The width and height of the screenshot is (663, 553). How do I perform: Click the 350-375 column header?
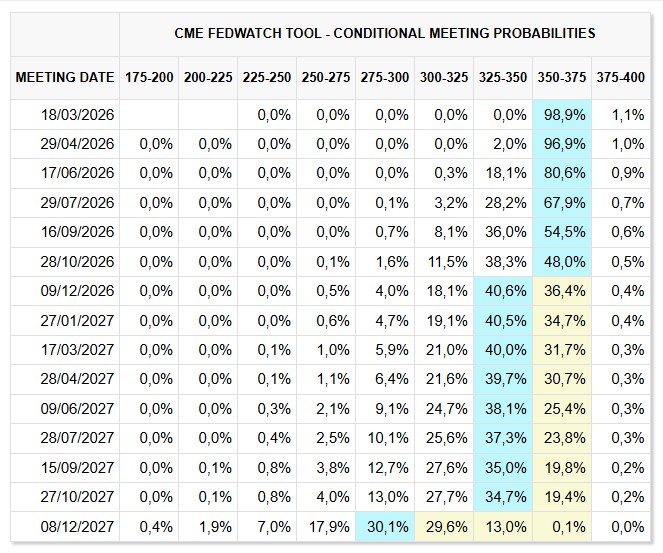[x=561, y=78]
